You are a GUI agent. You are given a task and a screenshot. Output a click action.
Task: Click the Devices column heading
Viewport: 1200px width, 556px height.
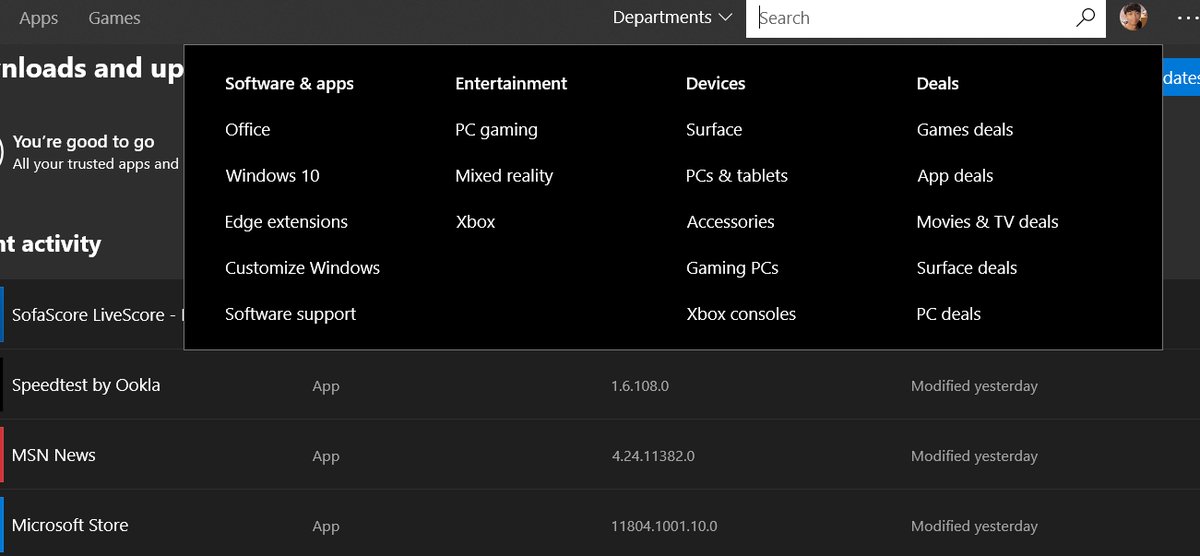(x=716, y=84)
